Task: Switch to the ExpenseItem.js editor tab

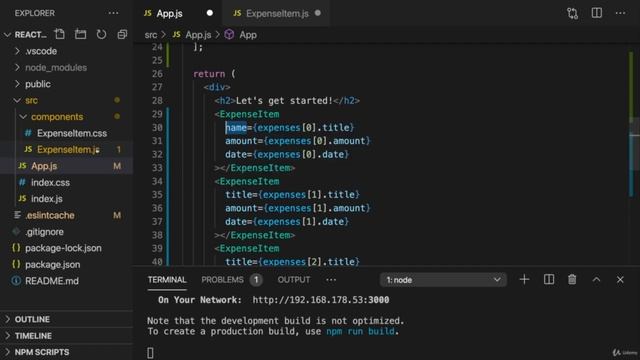Action: 277,13
